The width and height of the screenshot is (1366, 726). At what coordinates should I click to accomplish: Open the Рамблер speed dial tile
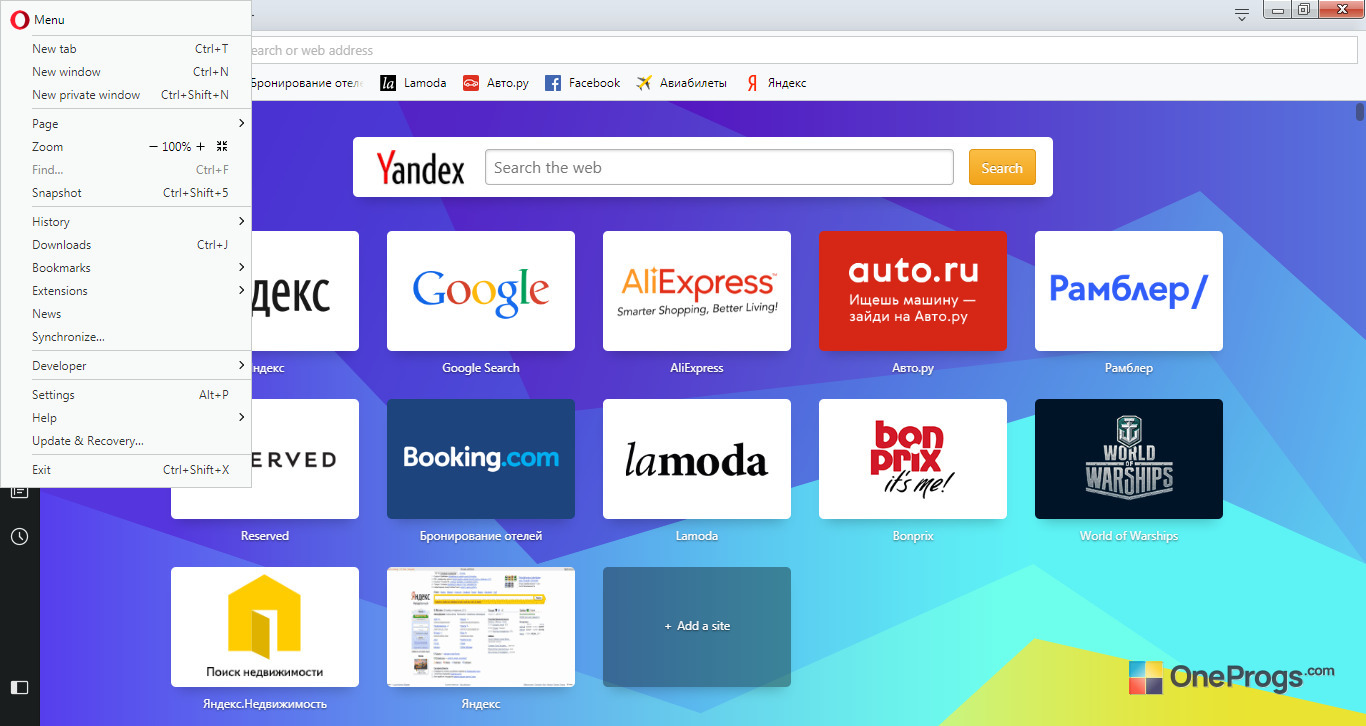pos(1129,291)
